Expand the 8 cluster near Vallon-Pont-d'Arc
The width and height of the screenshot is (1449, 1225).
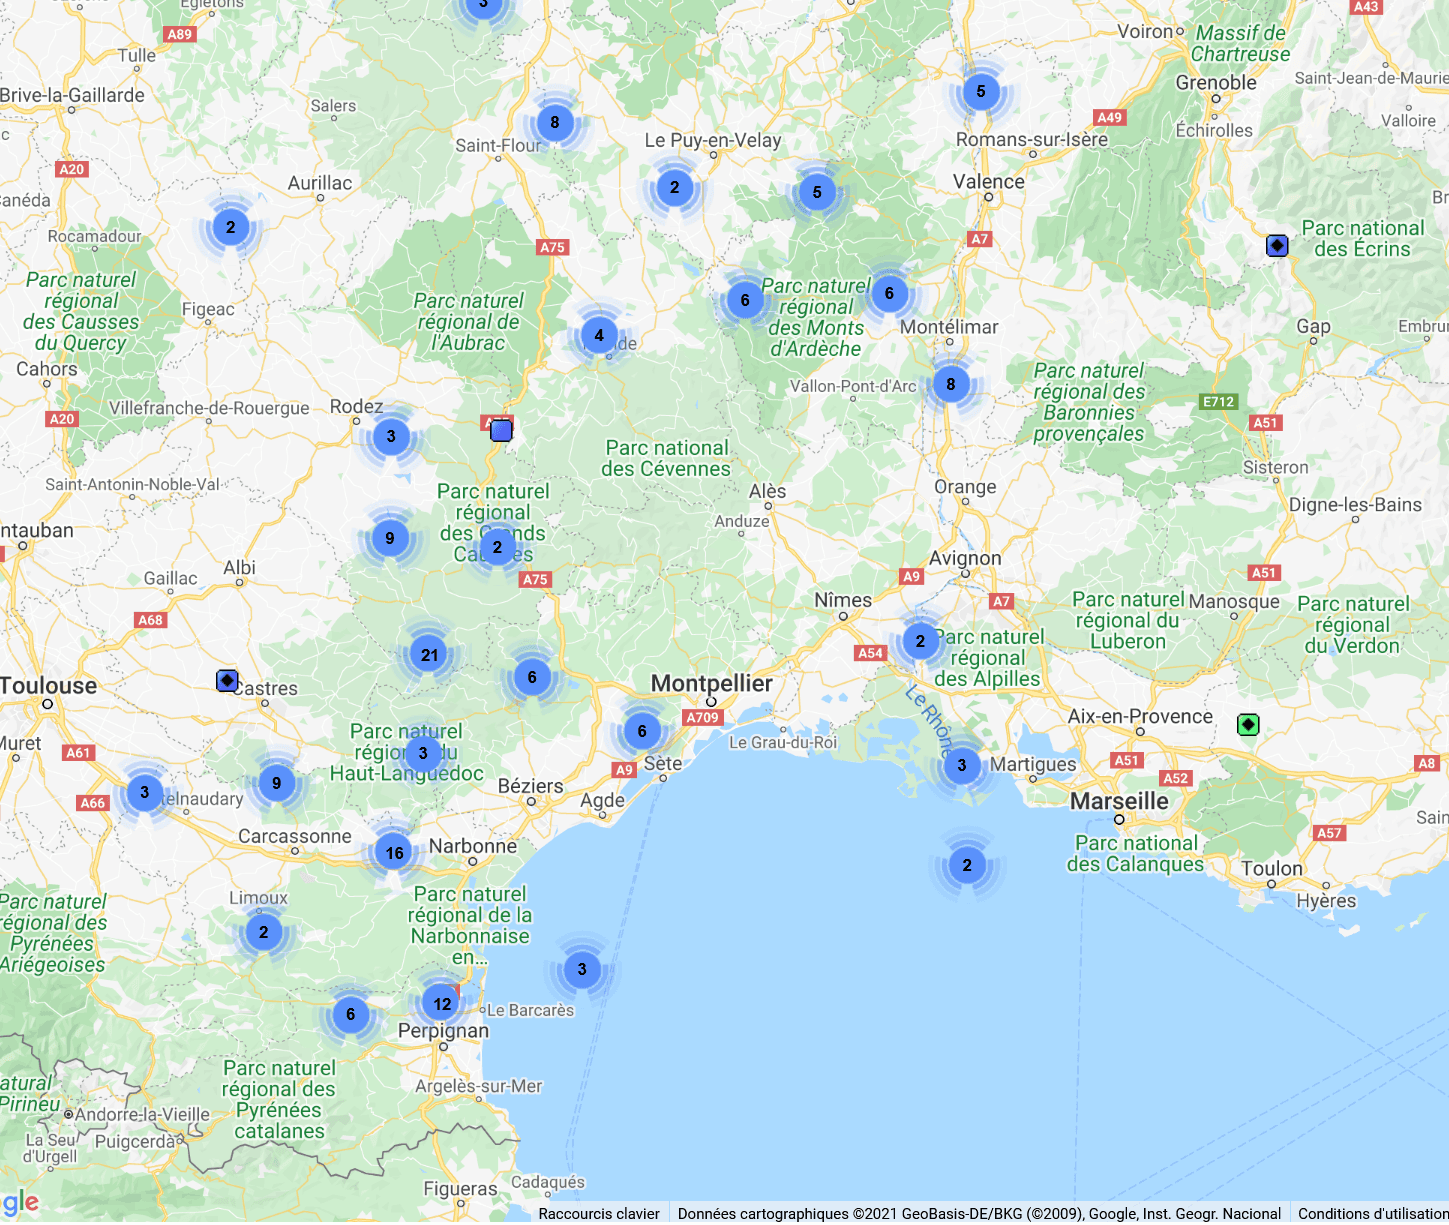coord(950,384)
